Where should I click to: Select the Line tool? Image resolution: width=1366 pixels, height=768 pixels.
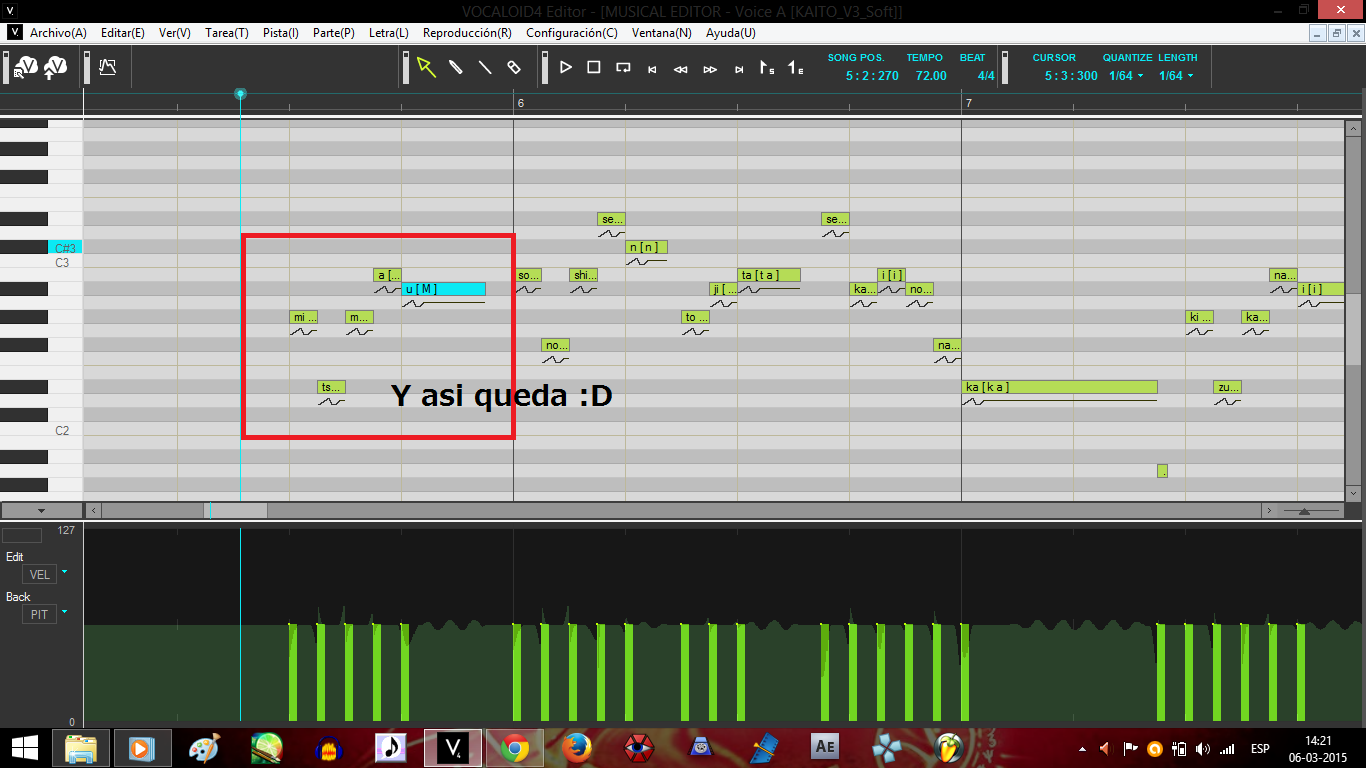click(x=483, y=67)
